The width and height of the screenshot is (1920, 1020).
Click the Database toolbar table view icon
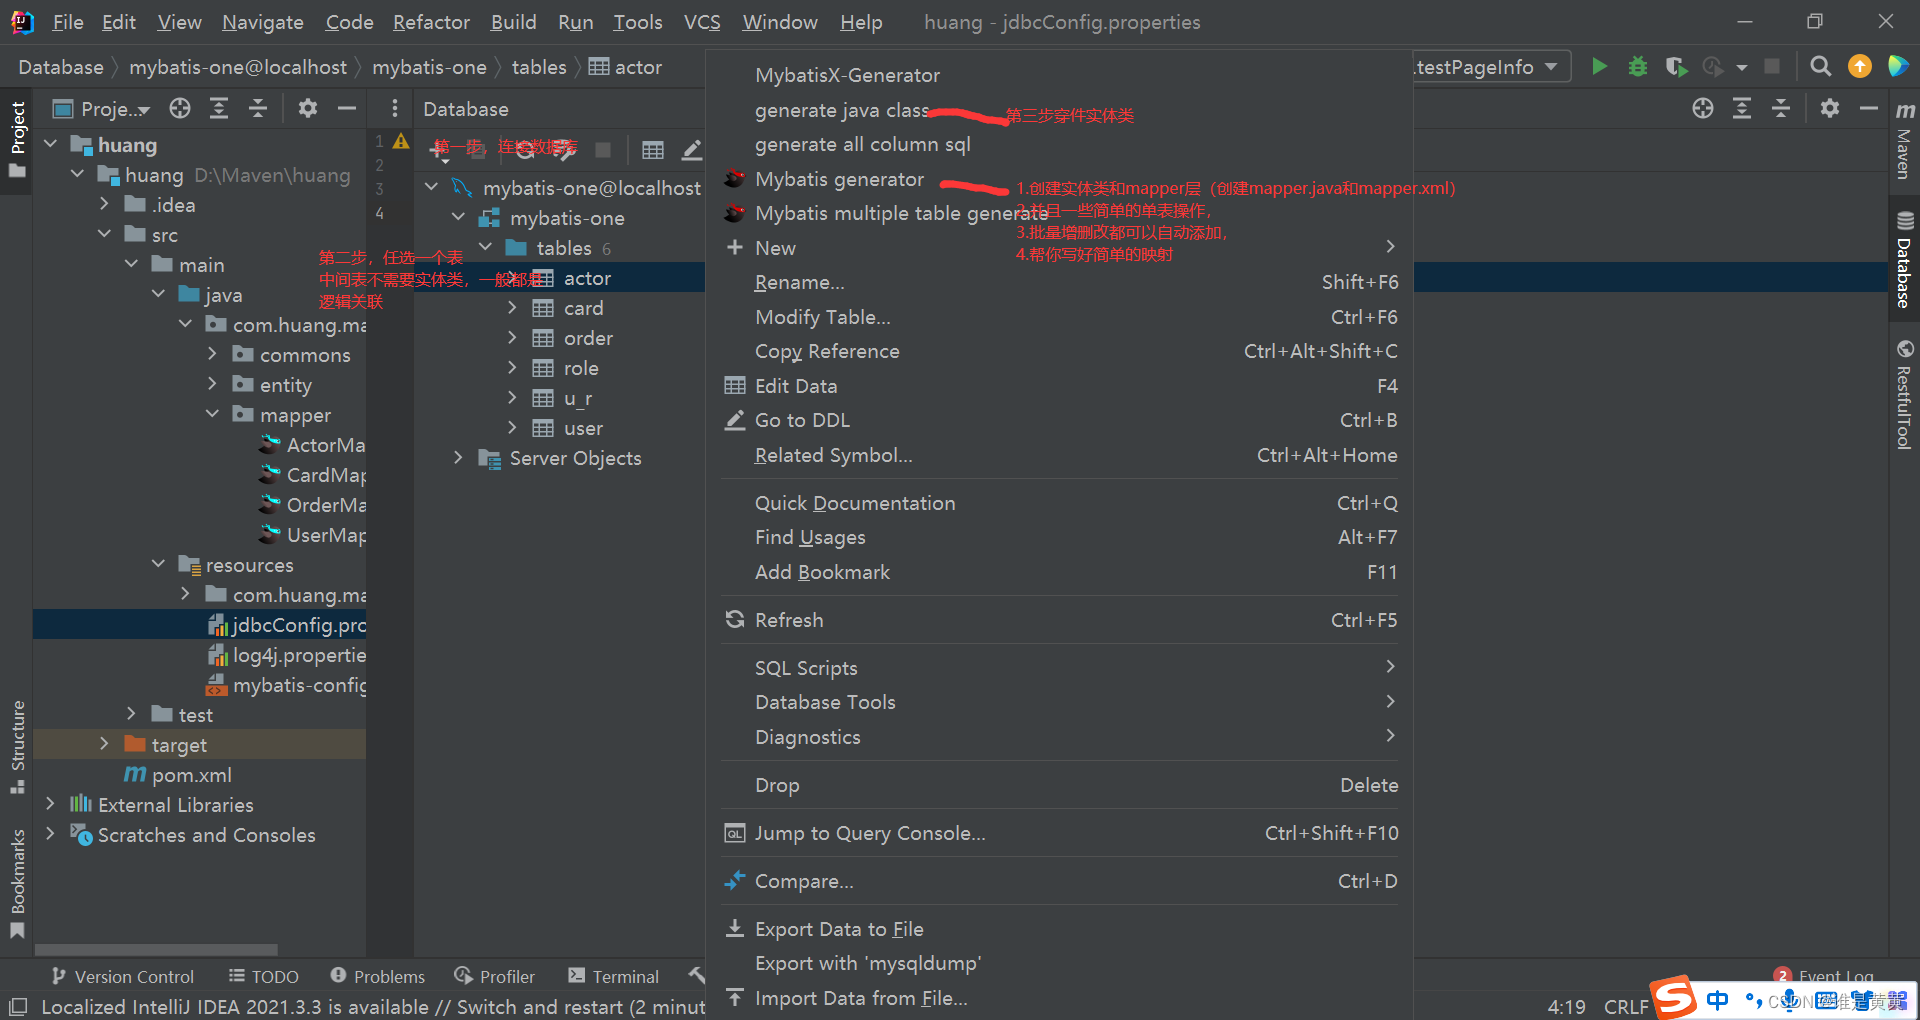click(653, 150)
